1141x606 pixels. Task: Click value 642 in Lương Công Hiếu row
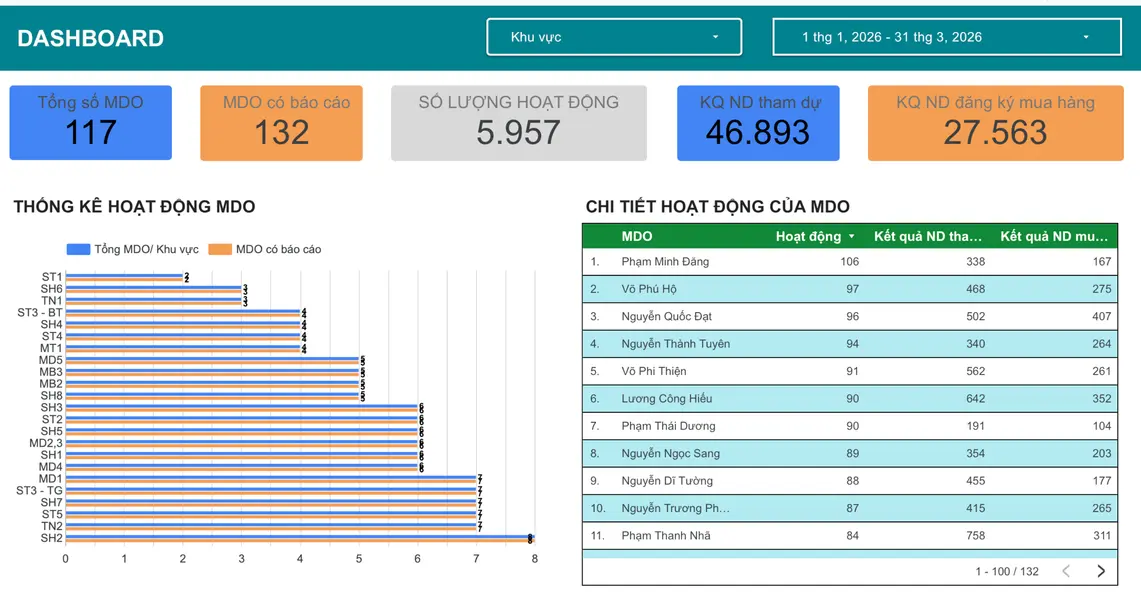tap(975, 399)
